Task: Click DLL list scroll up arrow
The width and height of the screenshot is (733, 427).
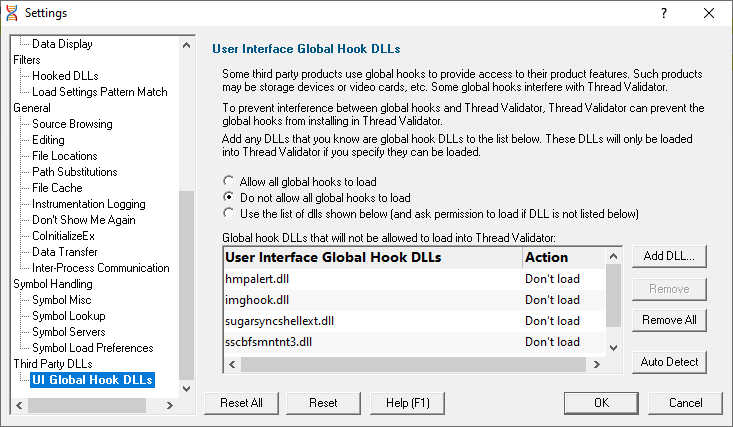Action: tap(613, 256)
